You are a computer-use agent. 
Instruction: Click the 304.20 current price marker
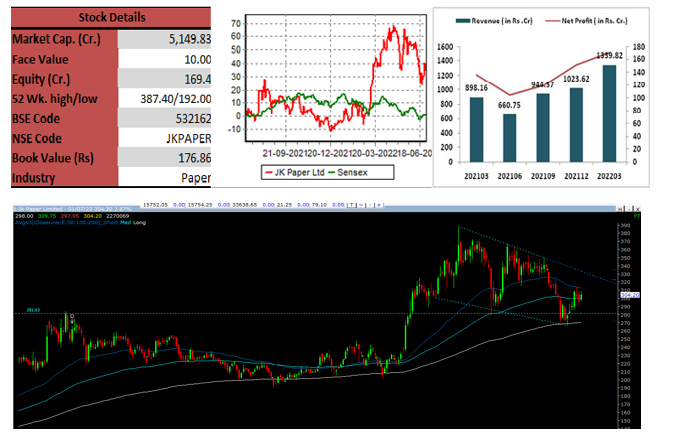click(x=630, y=295)
